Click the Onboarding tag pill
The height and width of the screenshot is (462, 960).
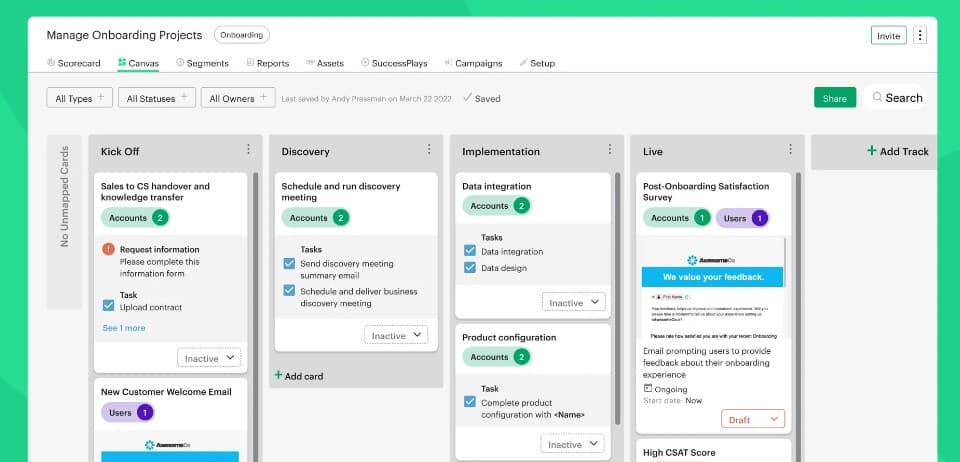241,35
